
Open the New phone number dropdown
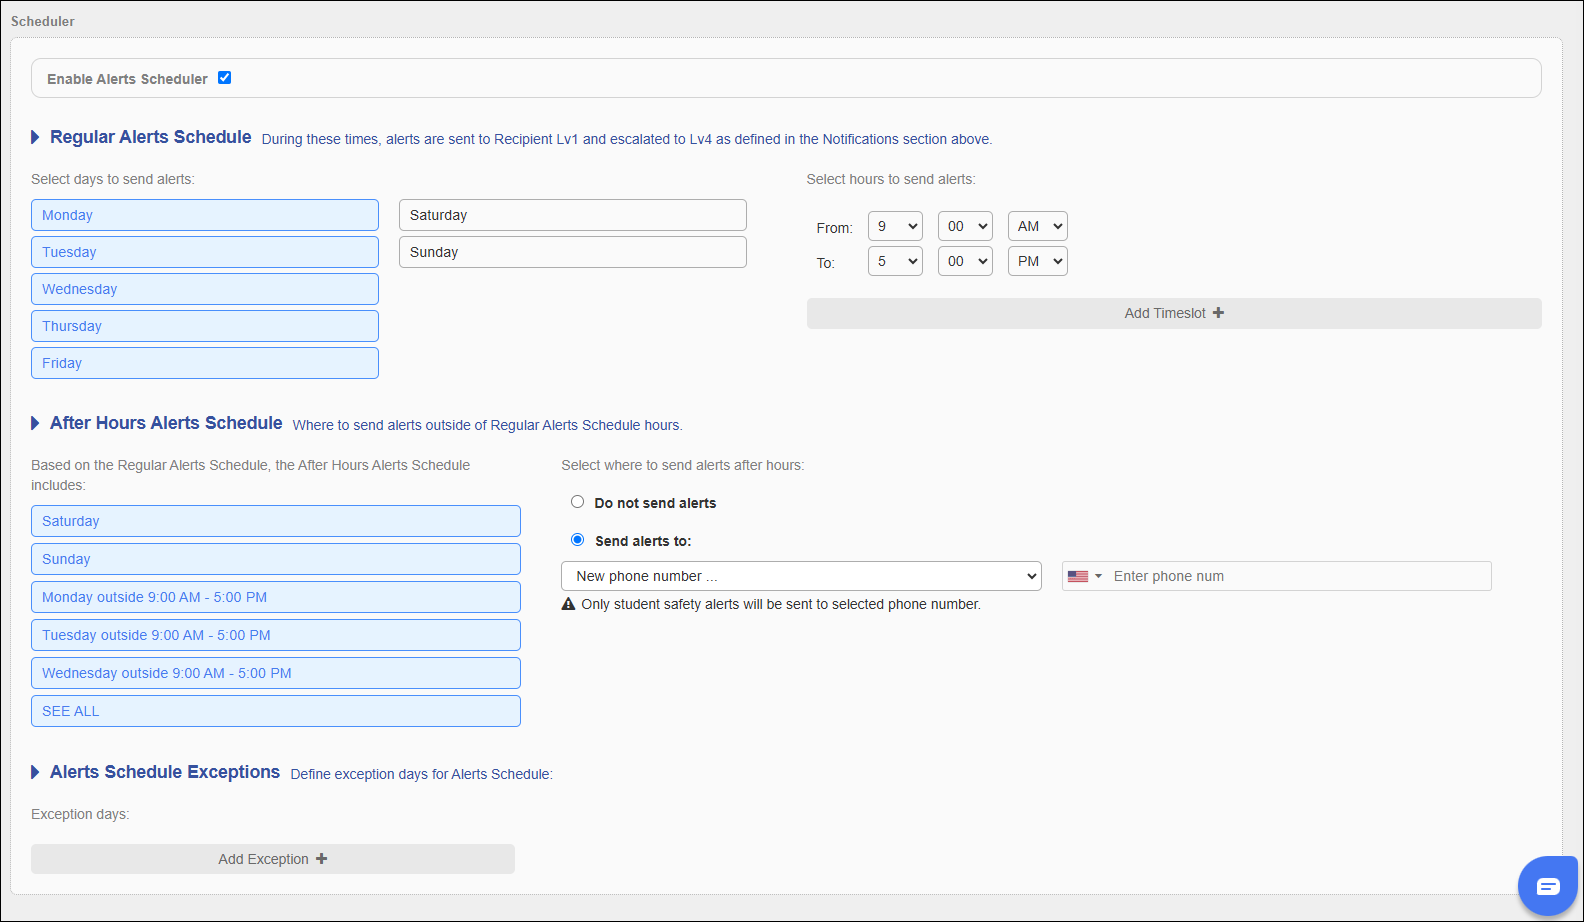pos(801,576)
